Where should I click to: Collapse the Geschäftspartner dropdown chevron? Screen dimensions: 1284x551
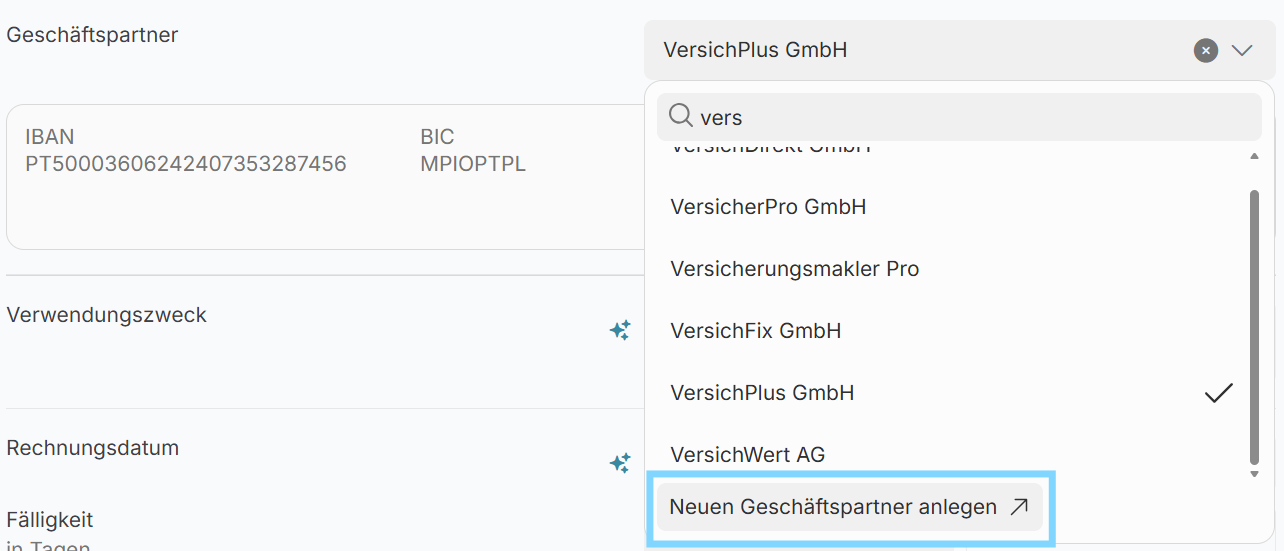[1242, 50]
